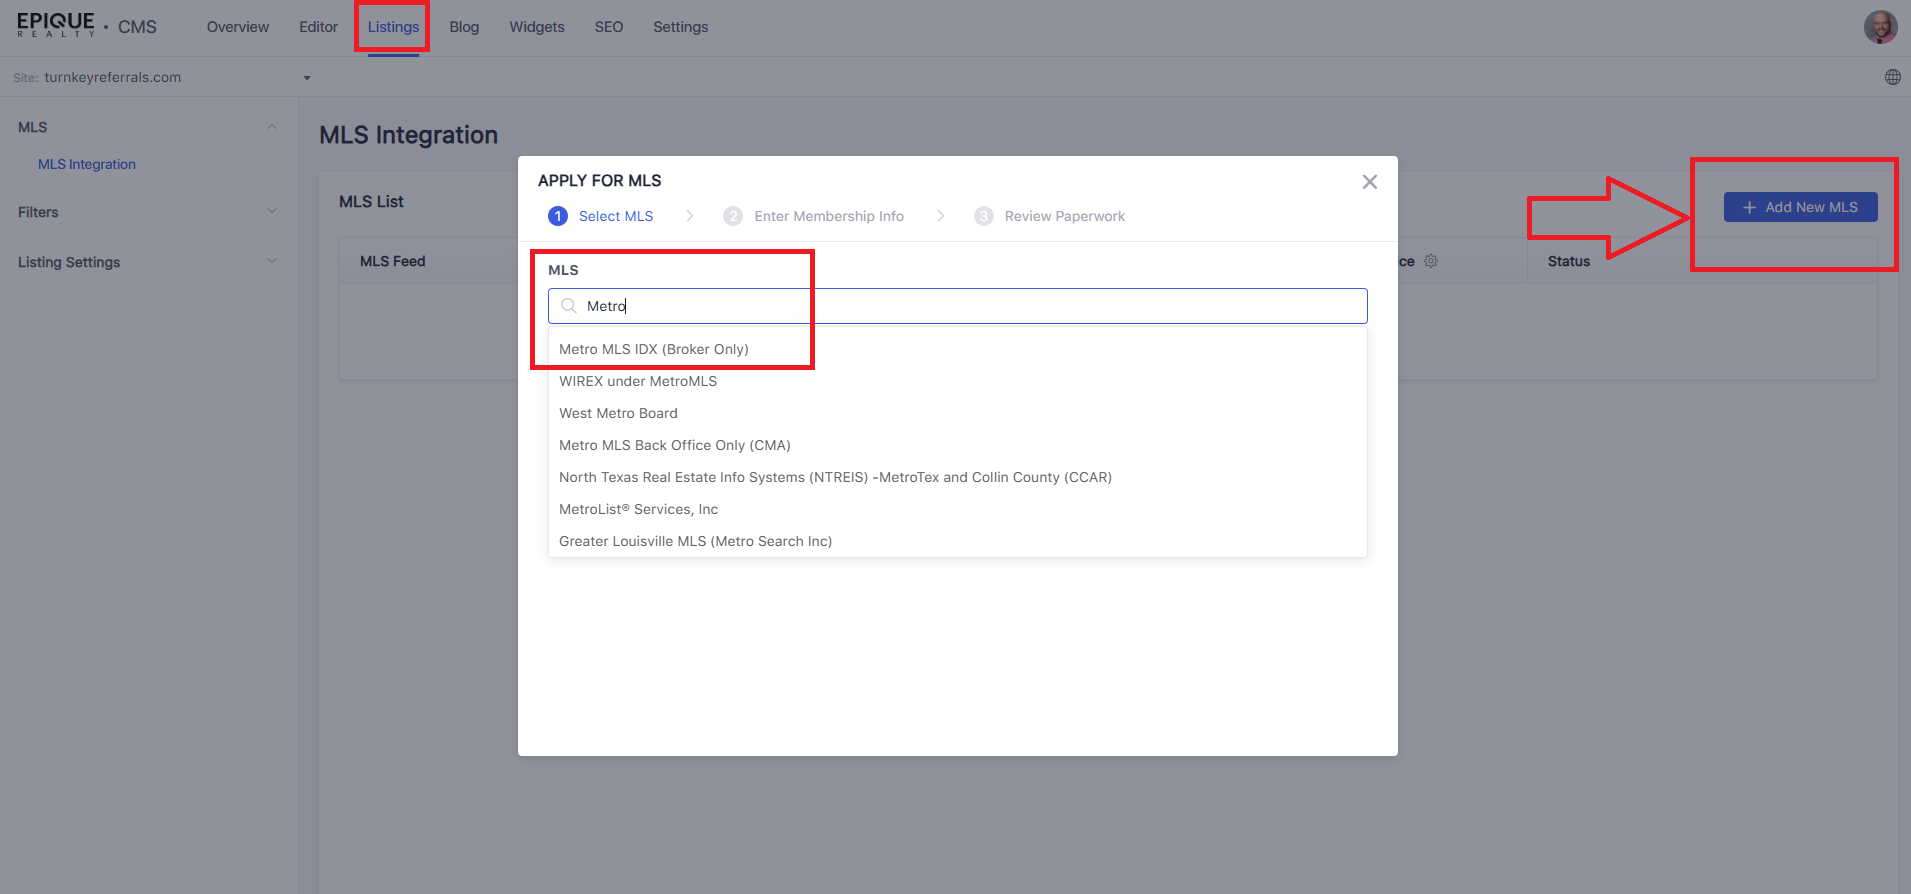Click the Epique Realty logo
1911x894 pixels.
[56, 25]
